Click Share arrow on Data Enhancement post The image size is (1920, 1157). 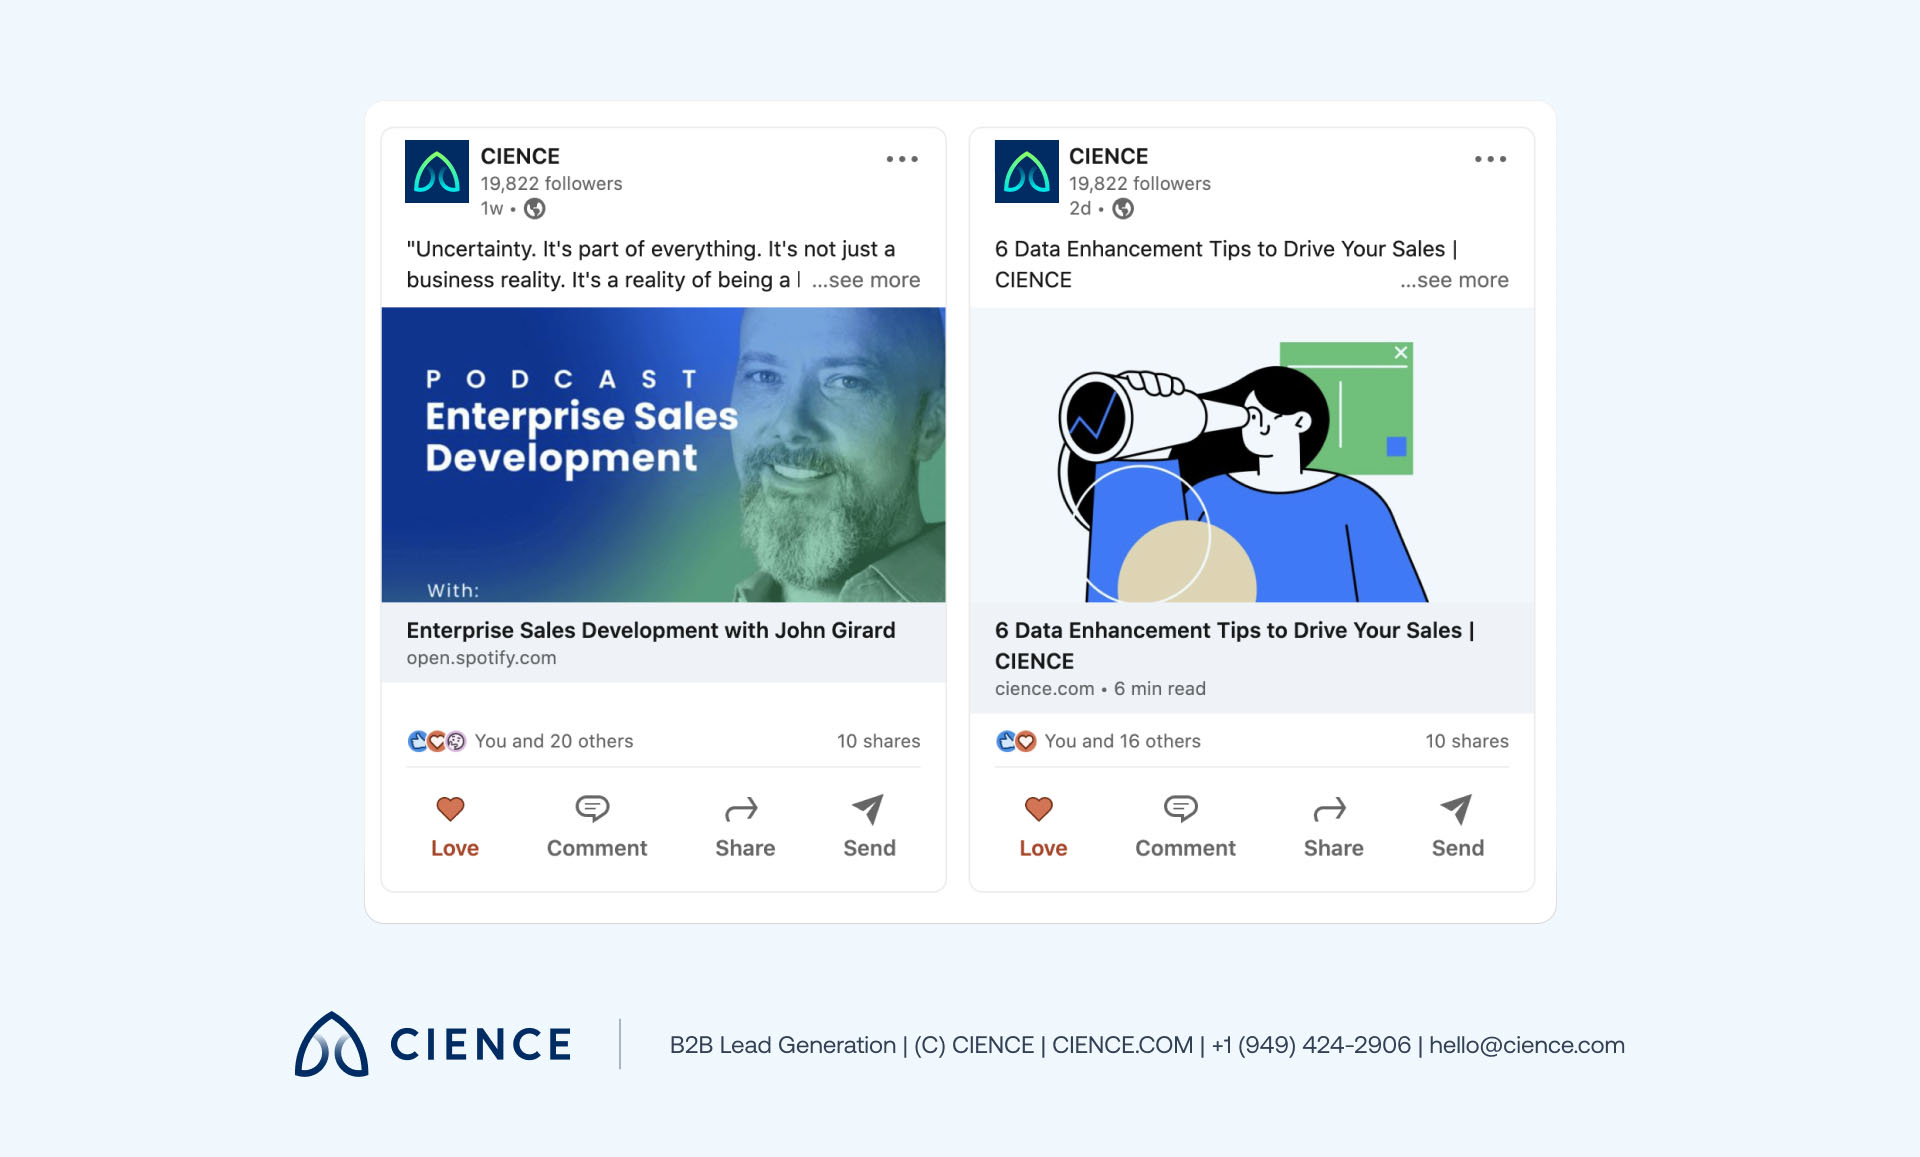click(1330, 809)
